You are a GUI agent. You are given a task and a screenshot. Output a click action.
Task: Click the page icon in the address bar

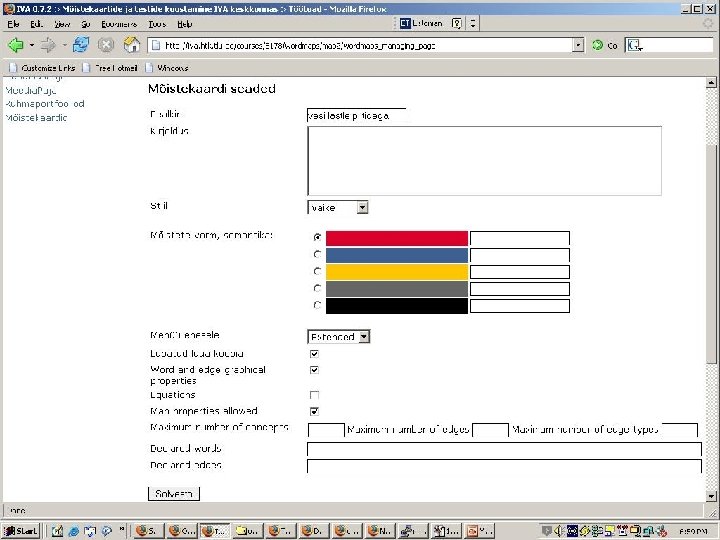pyautogui.click(x=156, y=45)
